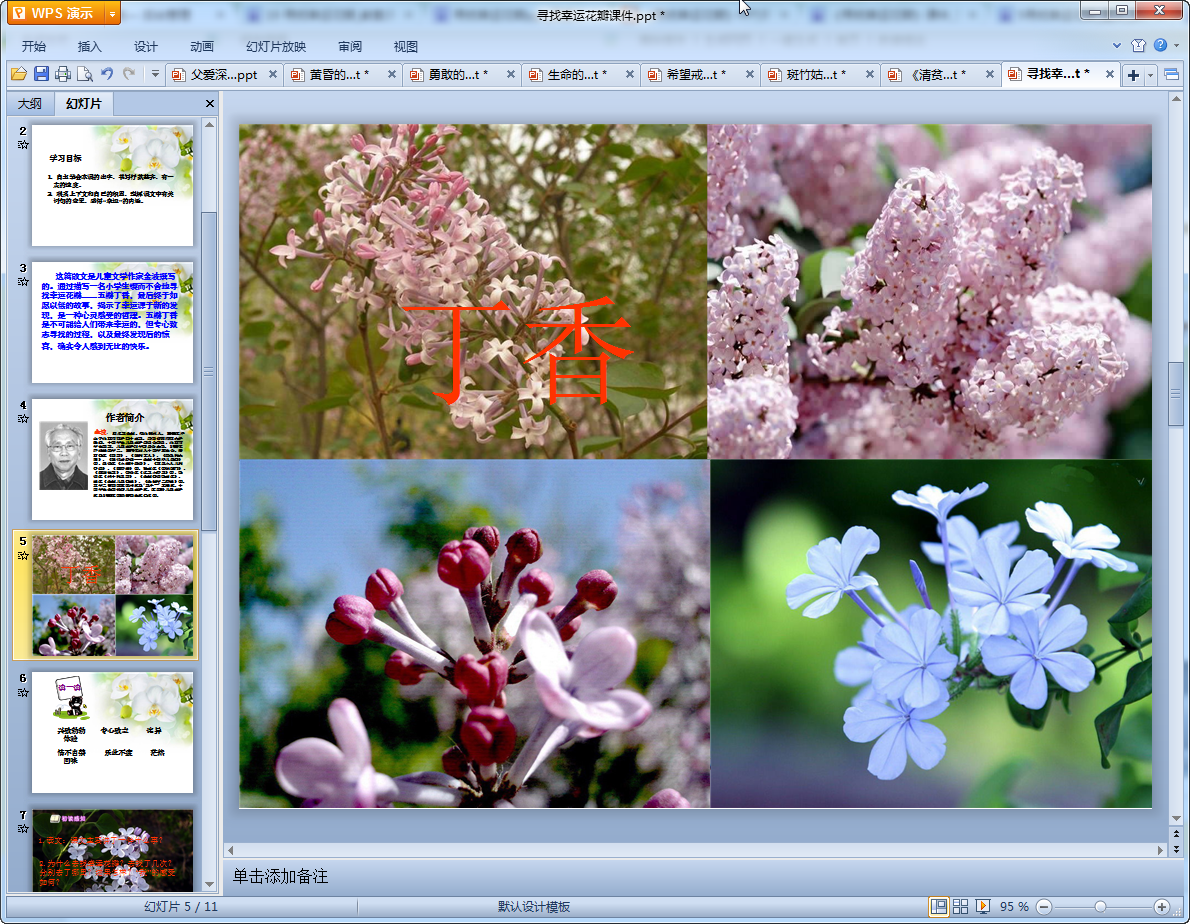Zoom out with the minus button
This screenshot has width=1190, height=924.
pyautogui.click(x=1044, y=907)
